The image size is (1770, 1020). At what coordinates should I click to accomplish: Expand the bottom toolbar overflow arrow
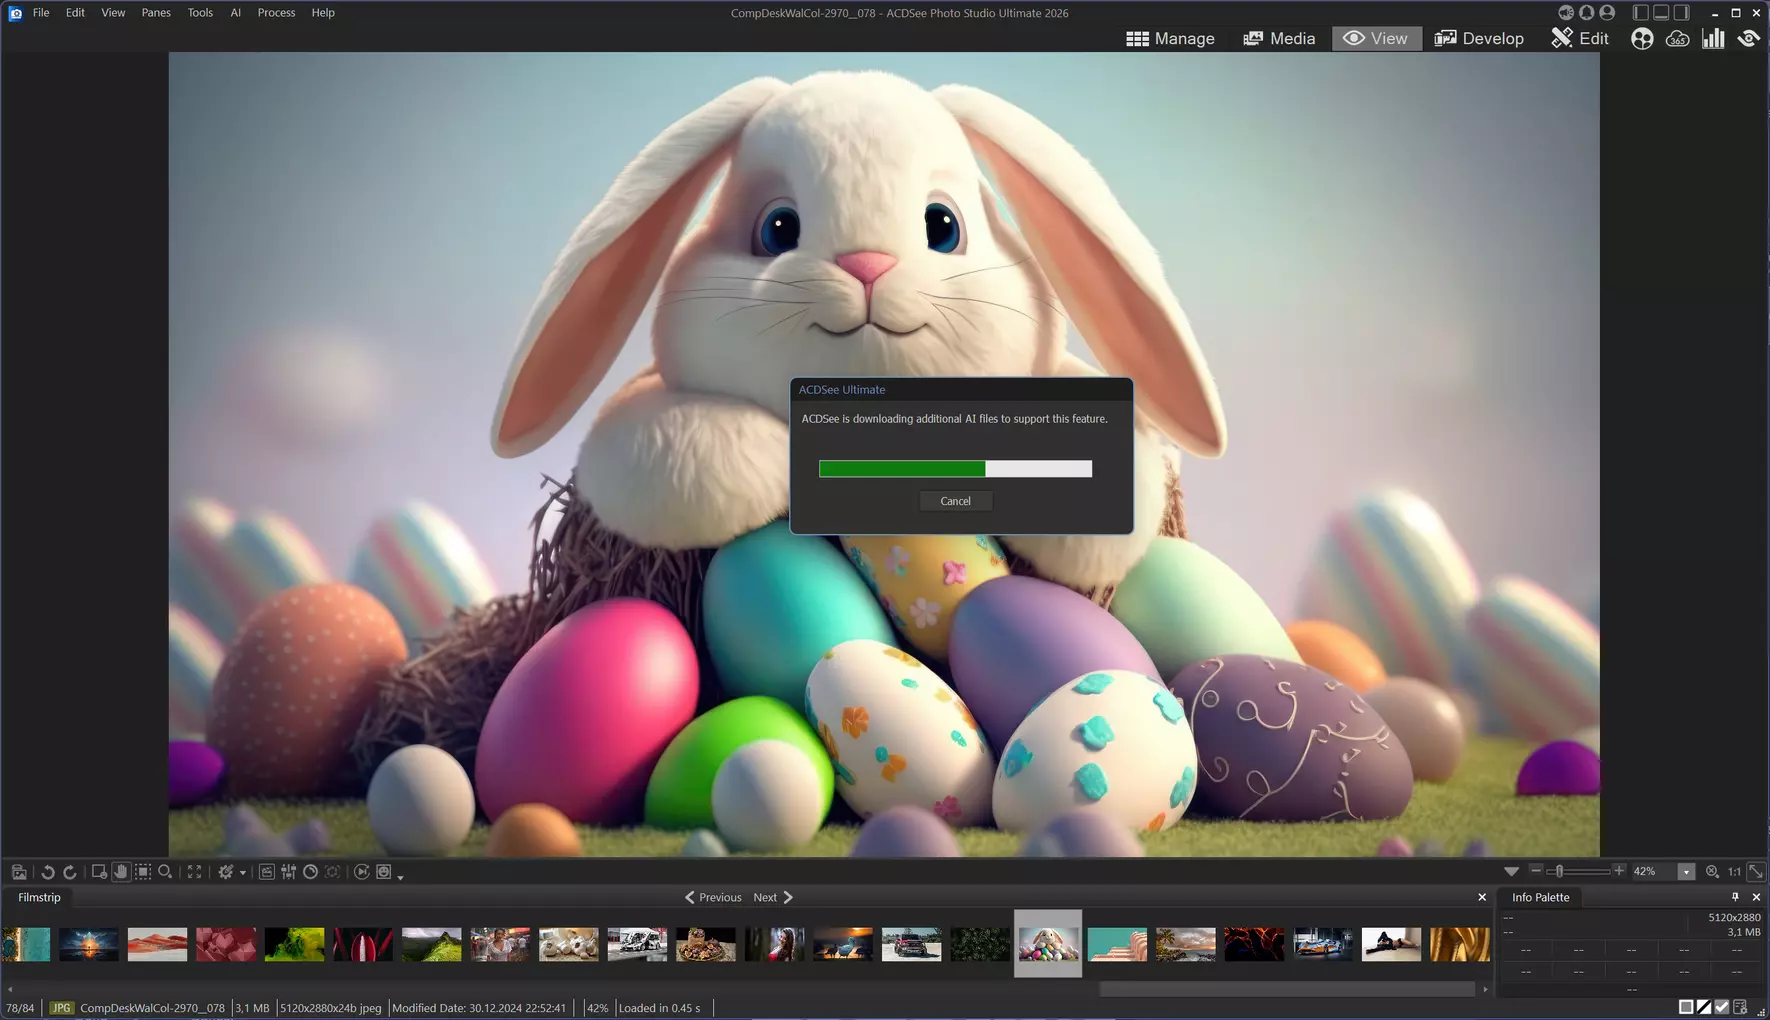400,877
